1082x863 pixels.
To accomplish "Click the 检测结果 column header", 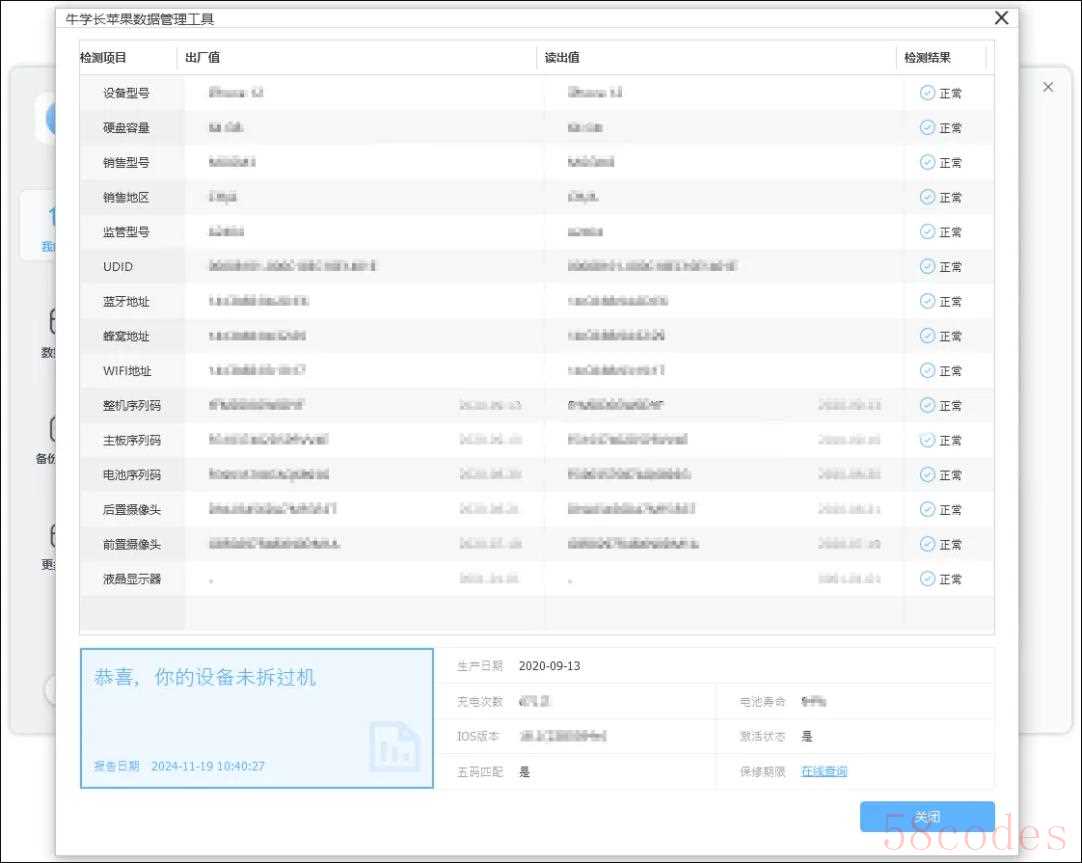I will point(927,58).
